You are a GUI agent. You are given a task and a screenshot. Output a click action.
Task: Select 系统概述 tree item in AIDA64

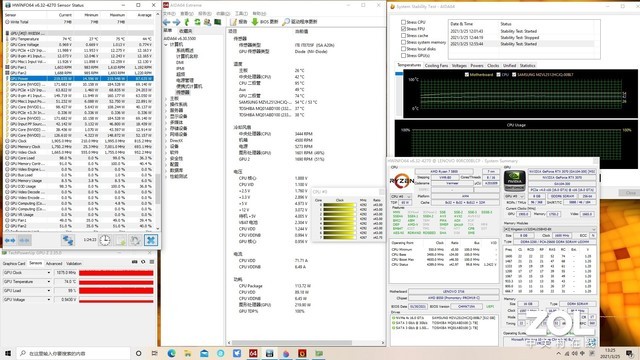(185, 51)
